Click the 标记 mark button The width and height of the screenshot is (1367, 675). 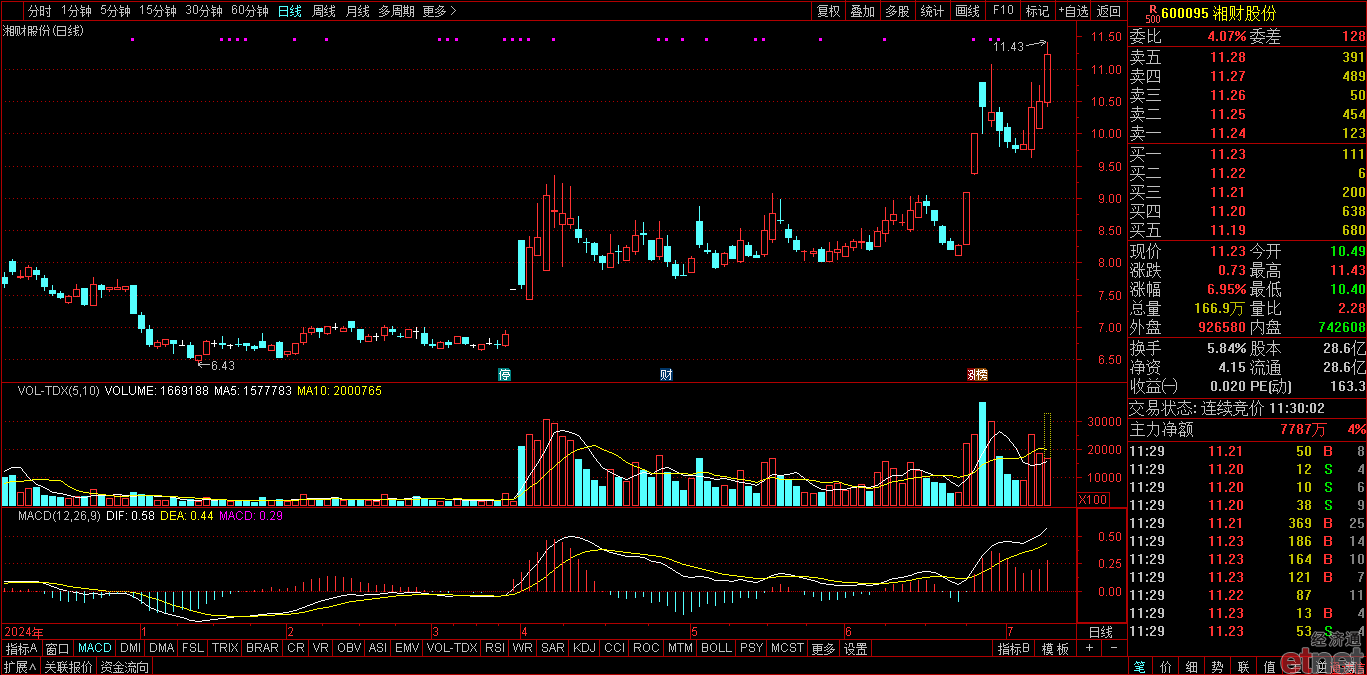click(x=1037, y=11)
